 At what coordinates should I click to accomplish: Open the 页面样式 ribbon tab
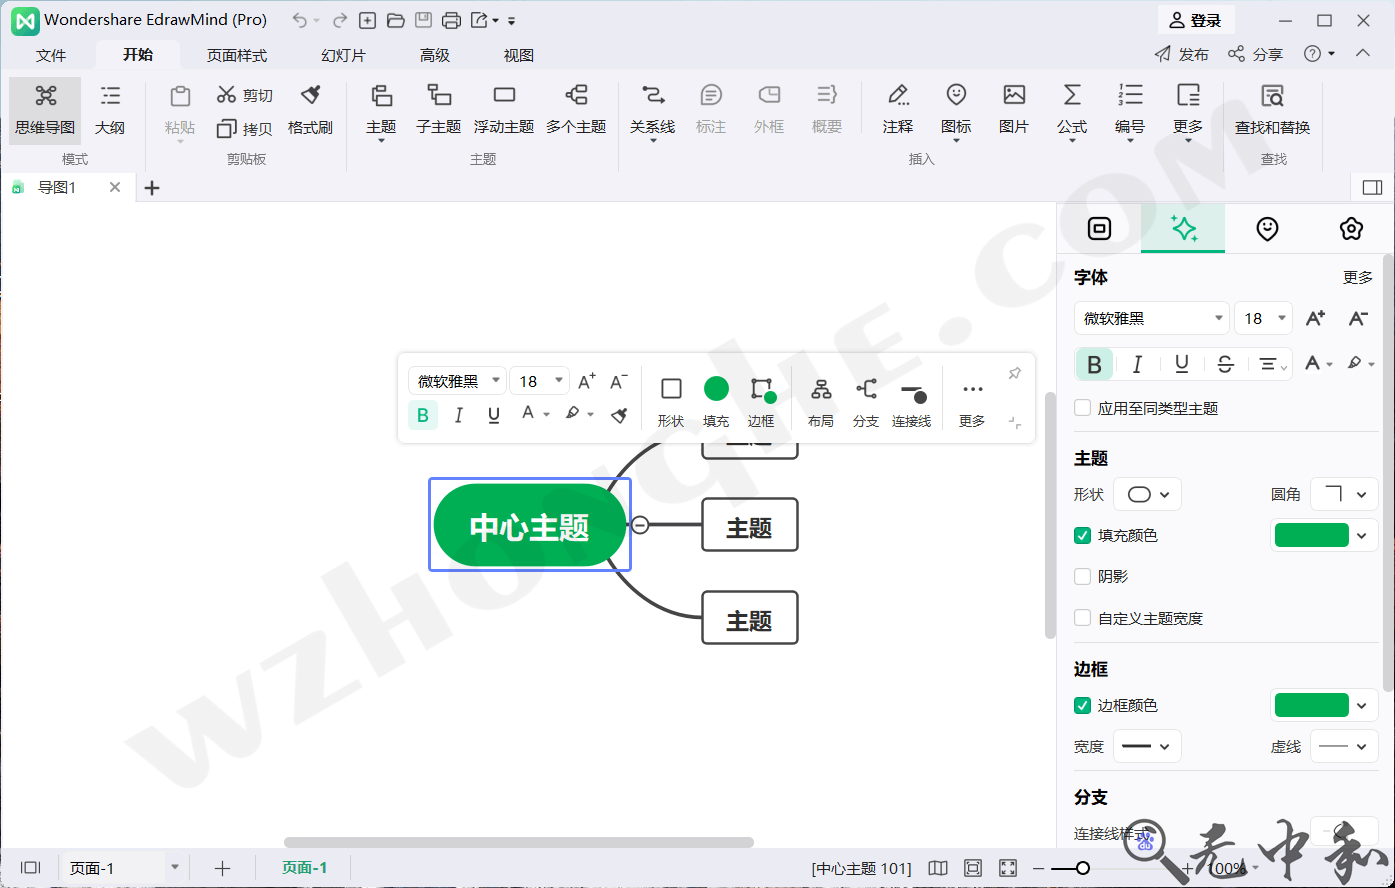coord(237,55)
